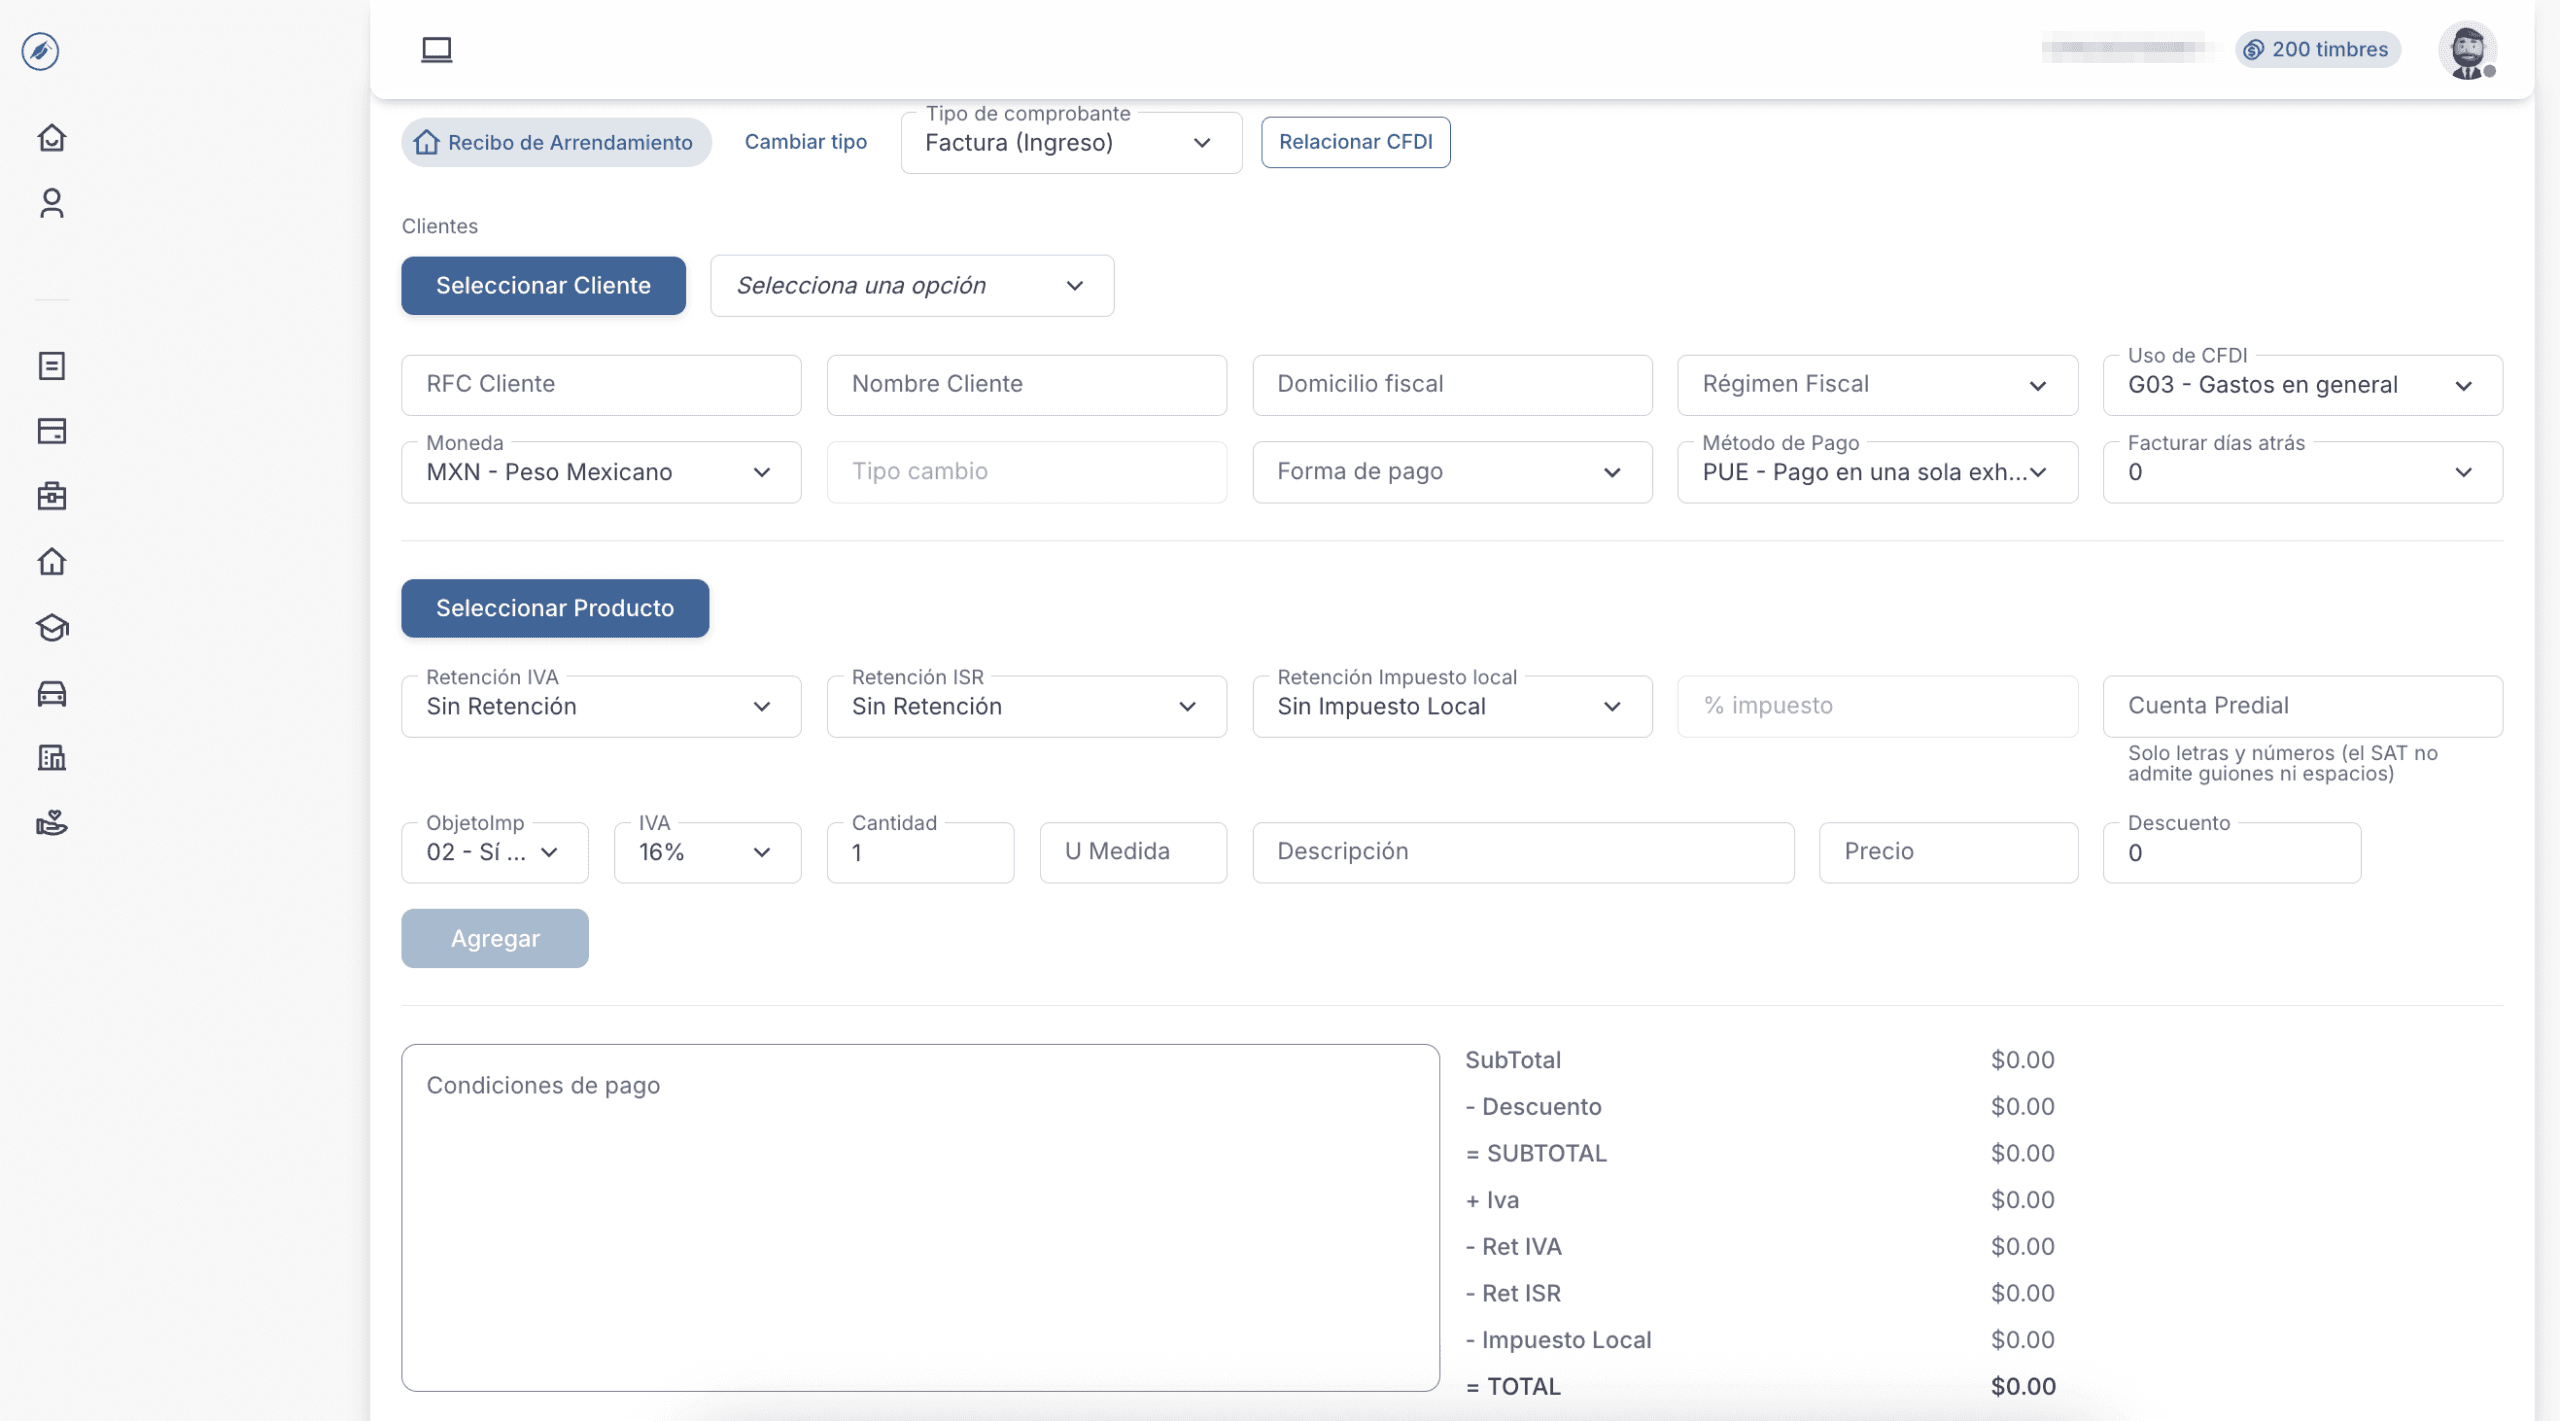Open the Uso de CFDI dropdown
2560x1421 pixels.
(x=2302, y=384)
